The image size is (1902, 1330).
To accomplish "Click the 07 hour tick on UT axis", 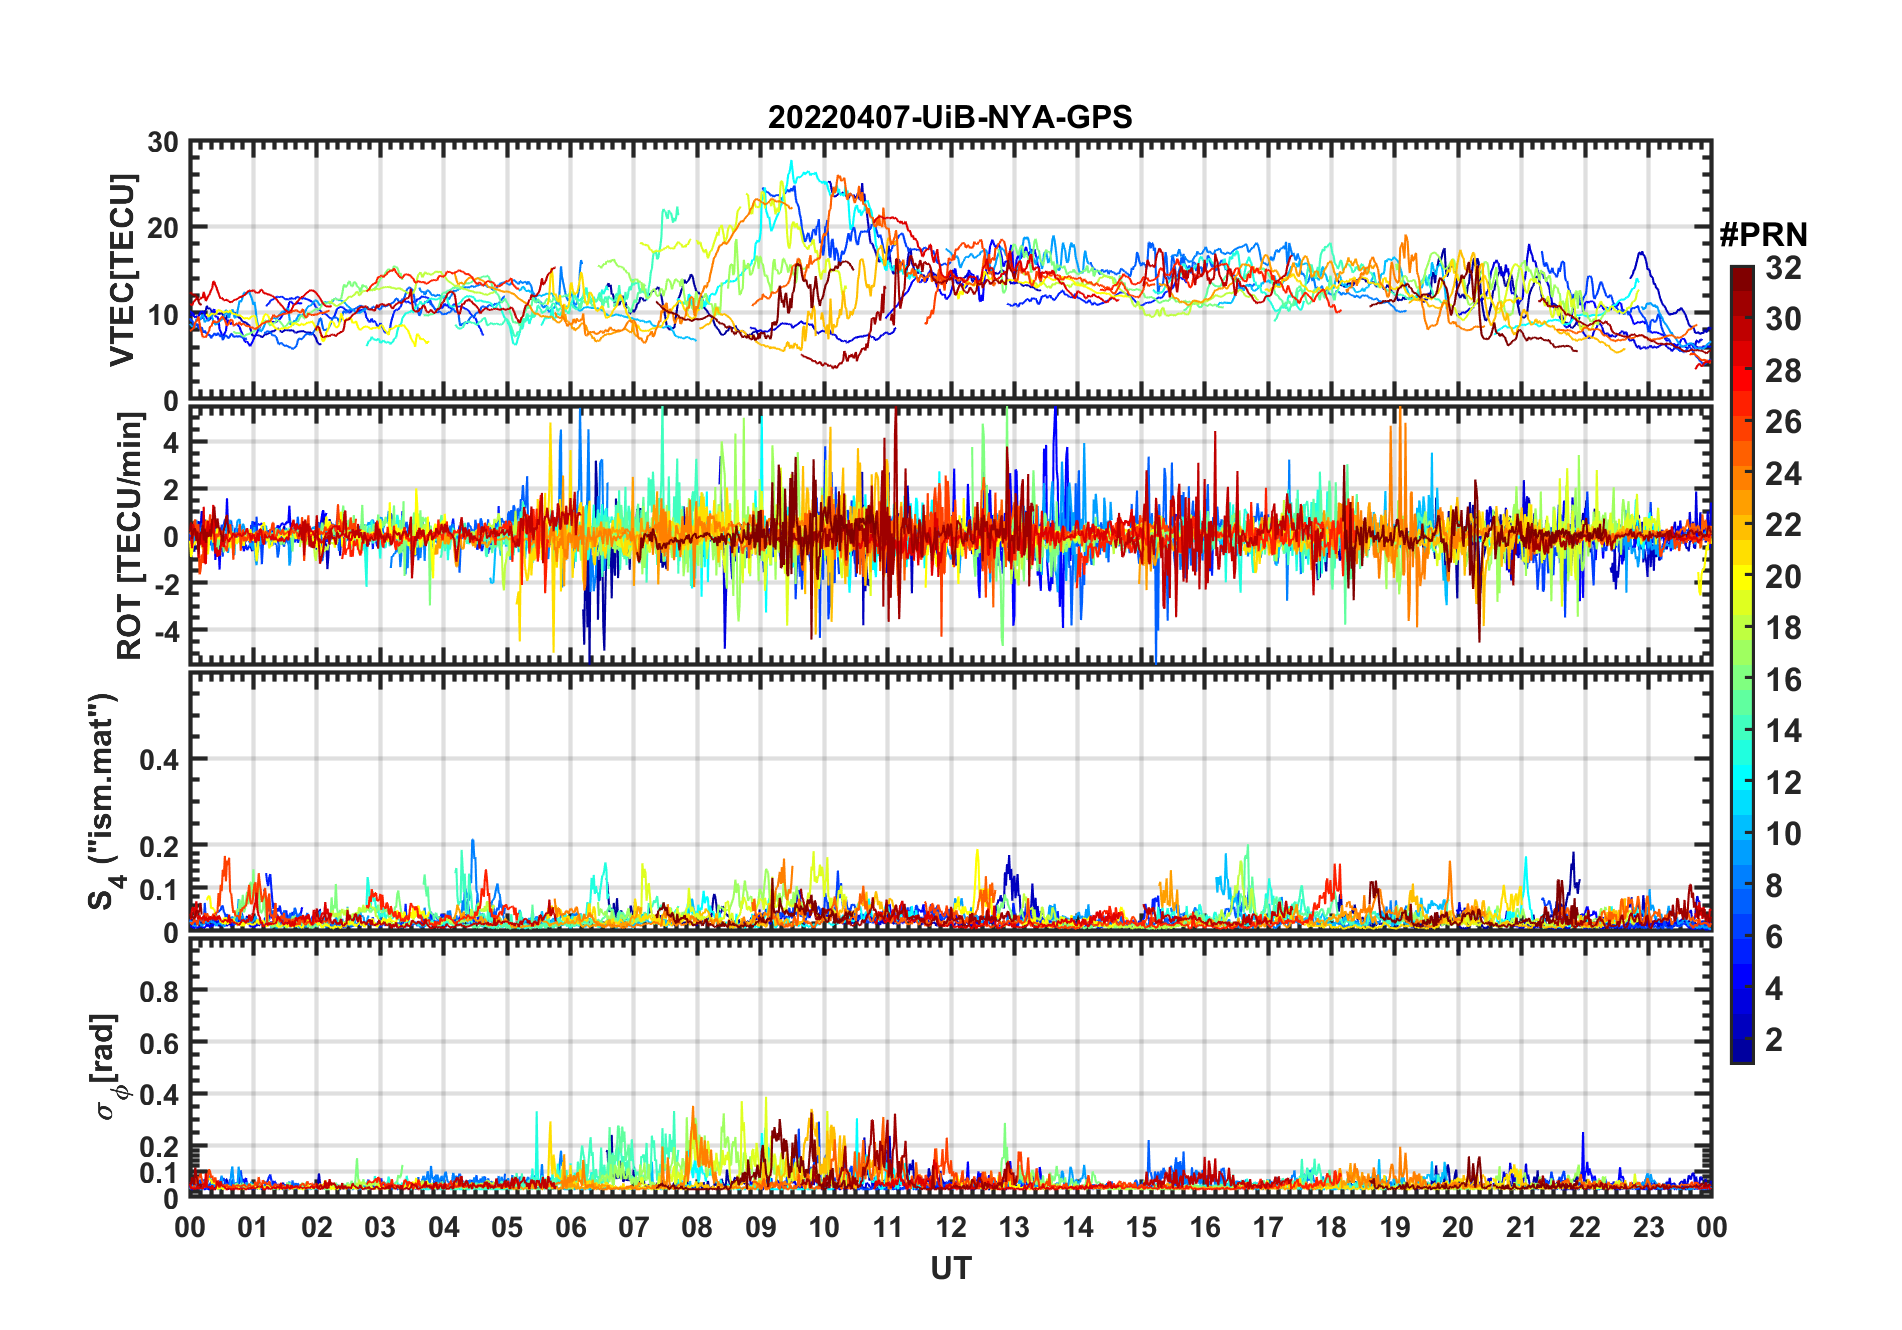I will (634, 1227).
